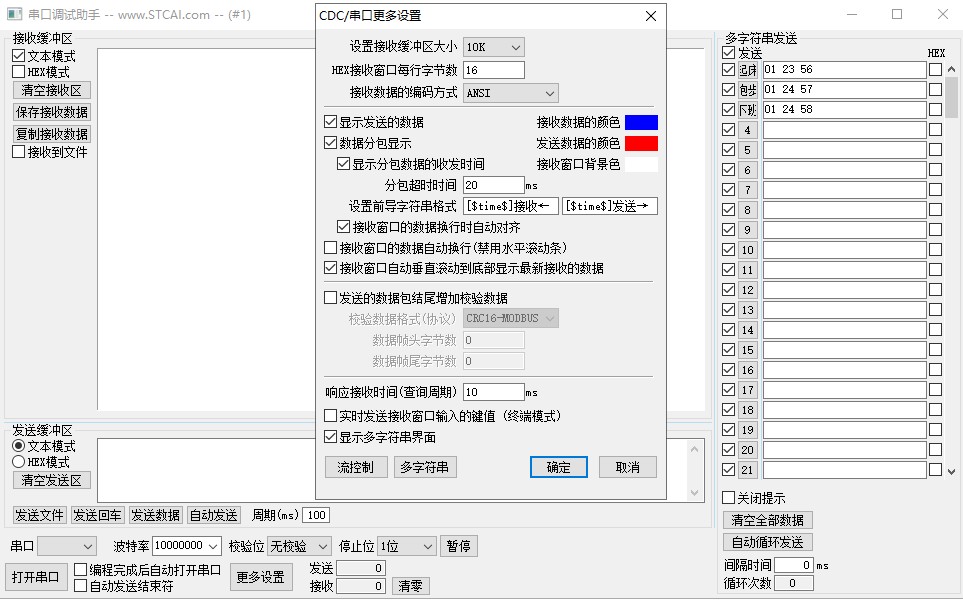Image resolution: width=963 pixels, height=600 pixels.
Task: Click string field containing 01 24 57
Action: pyautogui.click(x=844, y=90)
